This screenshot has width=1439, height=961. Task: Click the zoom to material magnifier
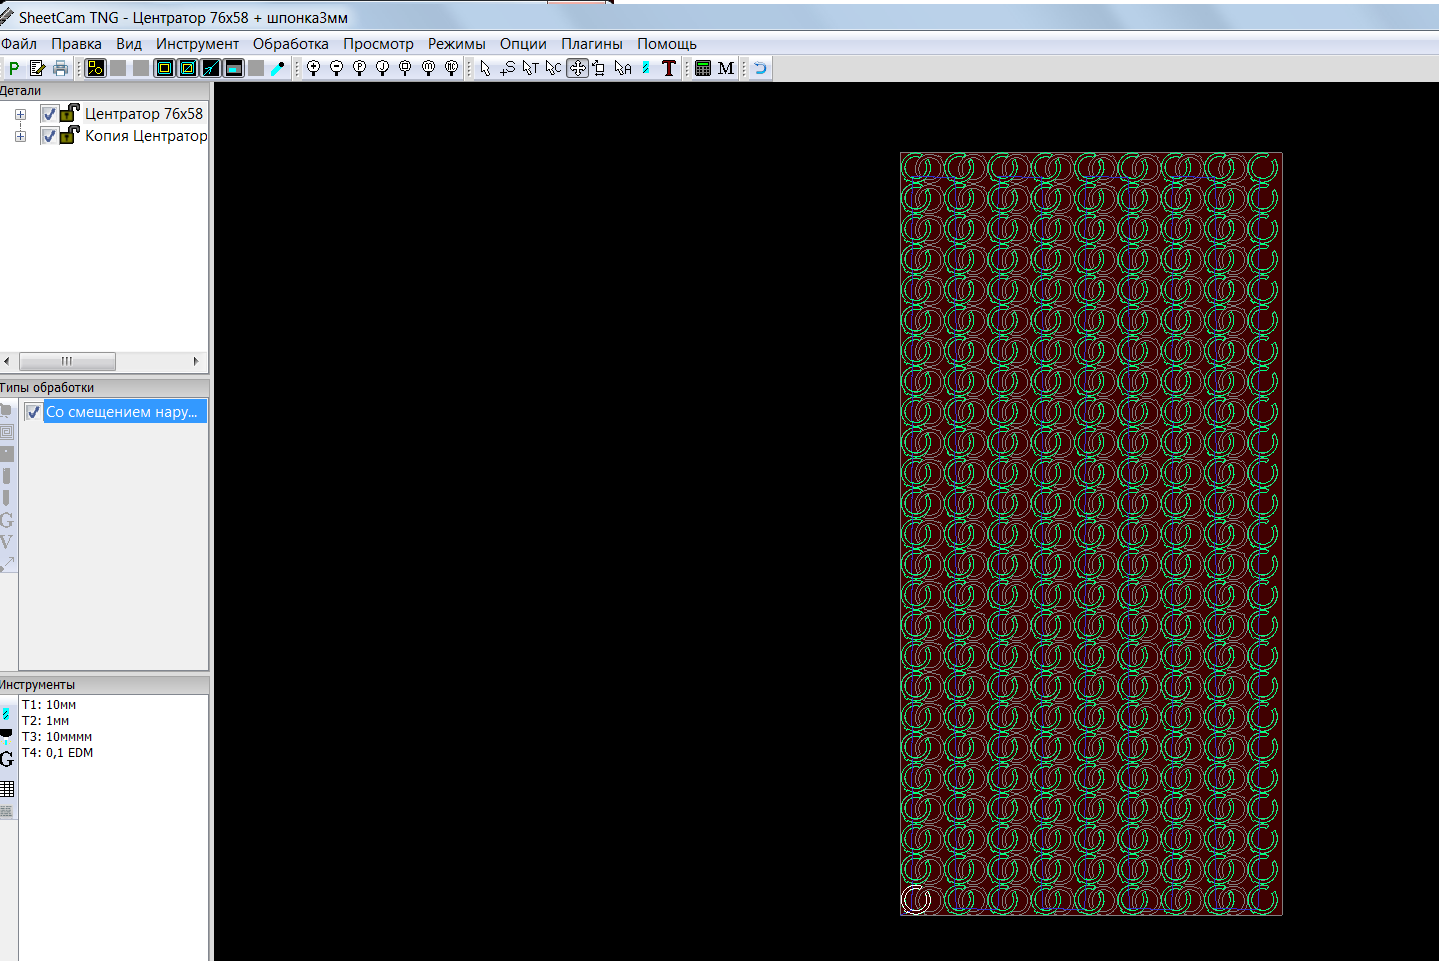(x=405, y=68)
